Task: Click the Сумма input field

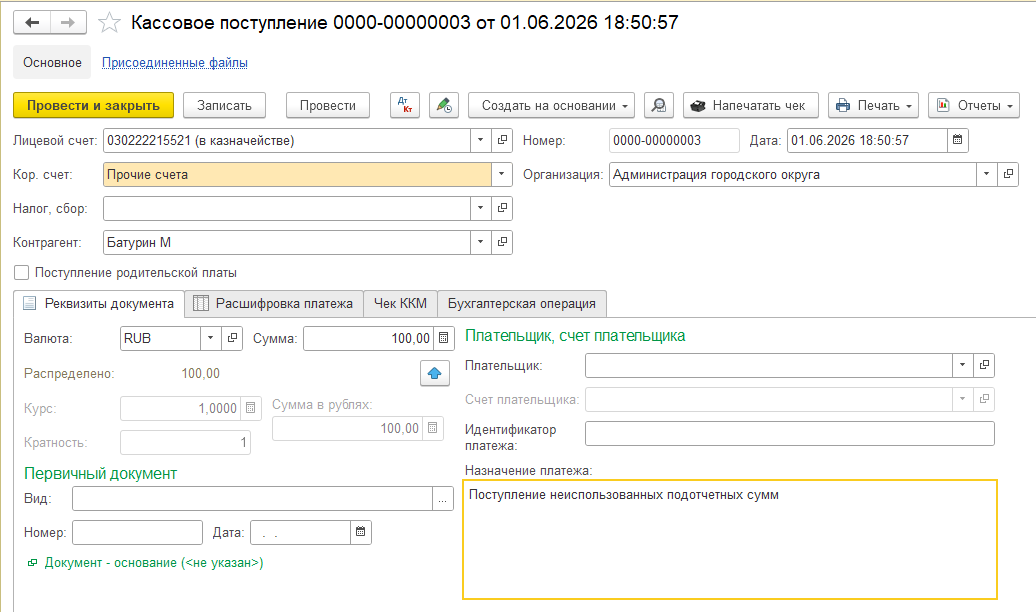Action: pyautogui.click(x=368, y=338)
